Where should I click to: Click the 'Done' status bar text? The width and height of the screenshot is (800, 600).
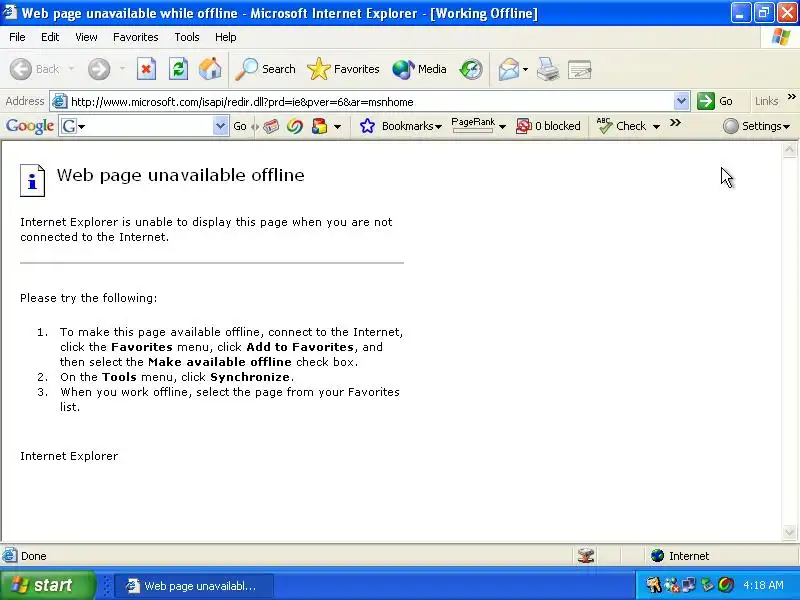pyautogui.click(x=34, y=556)
